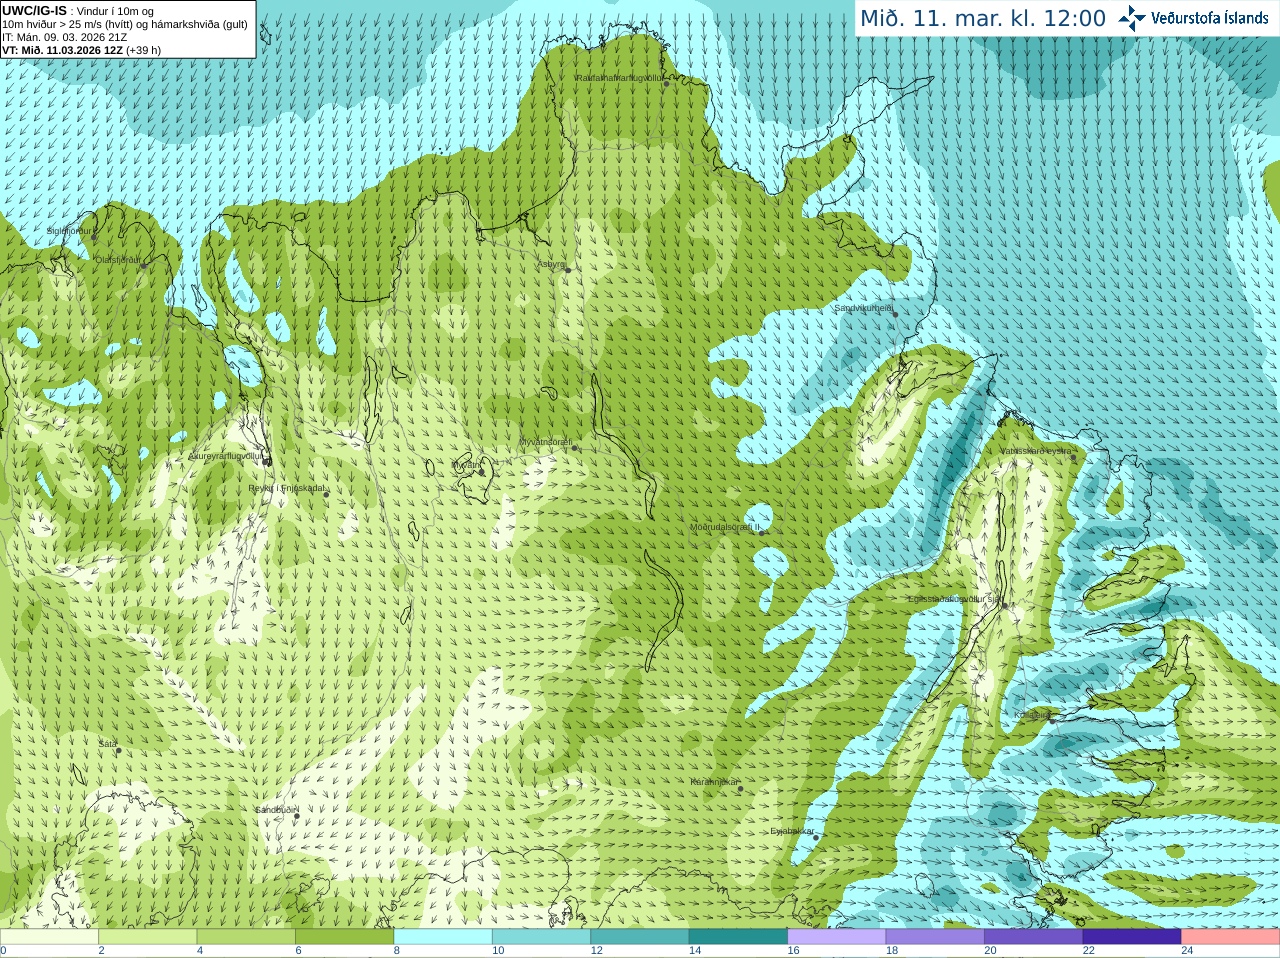1280x958 pixels.
Task: Click the Sáta station label
Action: pos(107,744)
